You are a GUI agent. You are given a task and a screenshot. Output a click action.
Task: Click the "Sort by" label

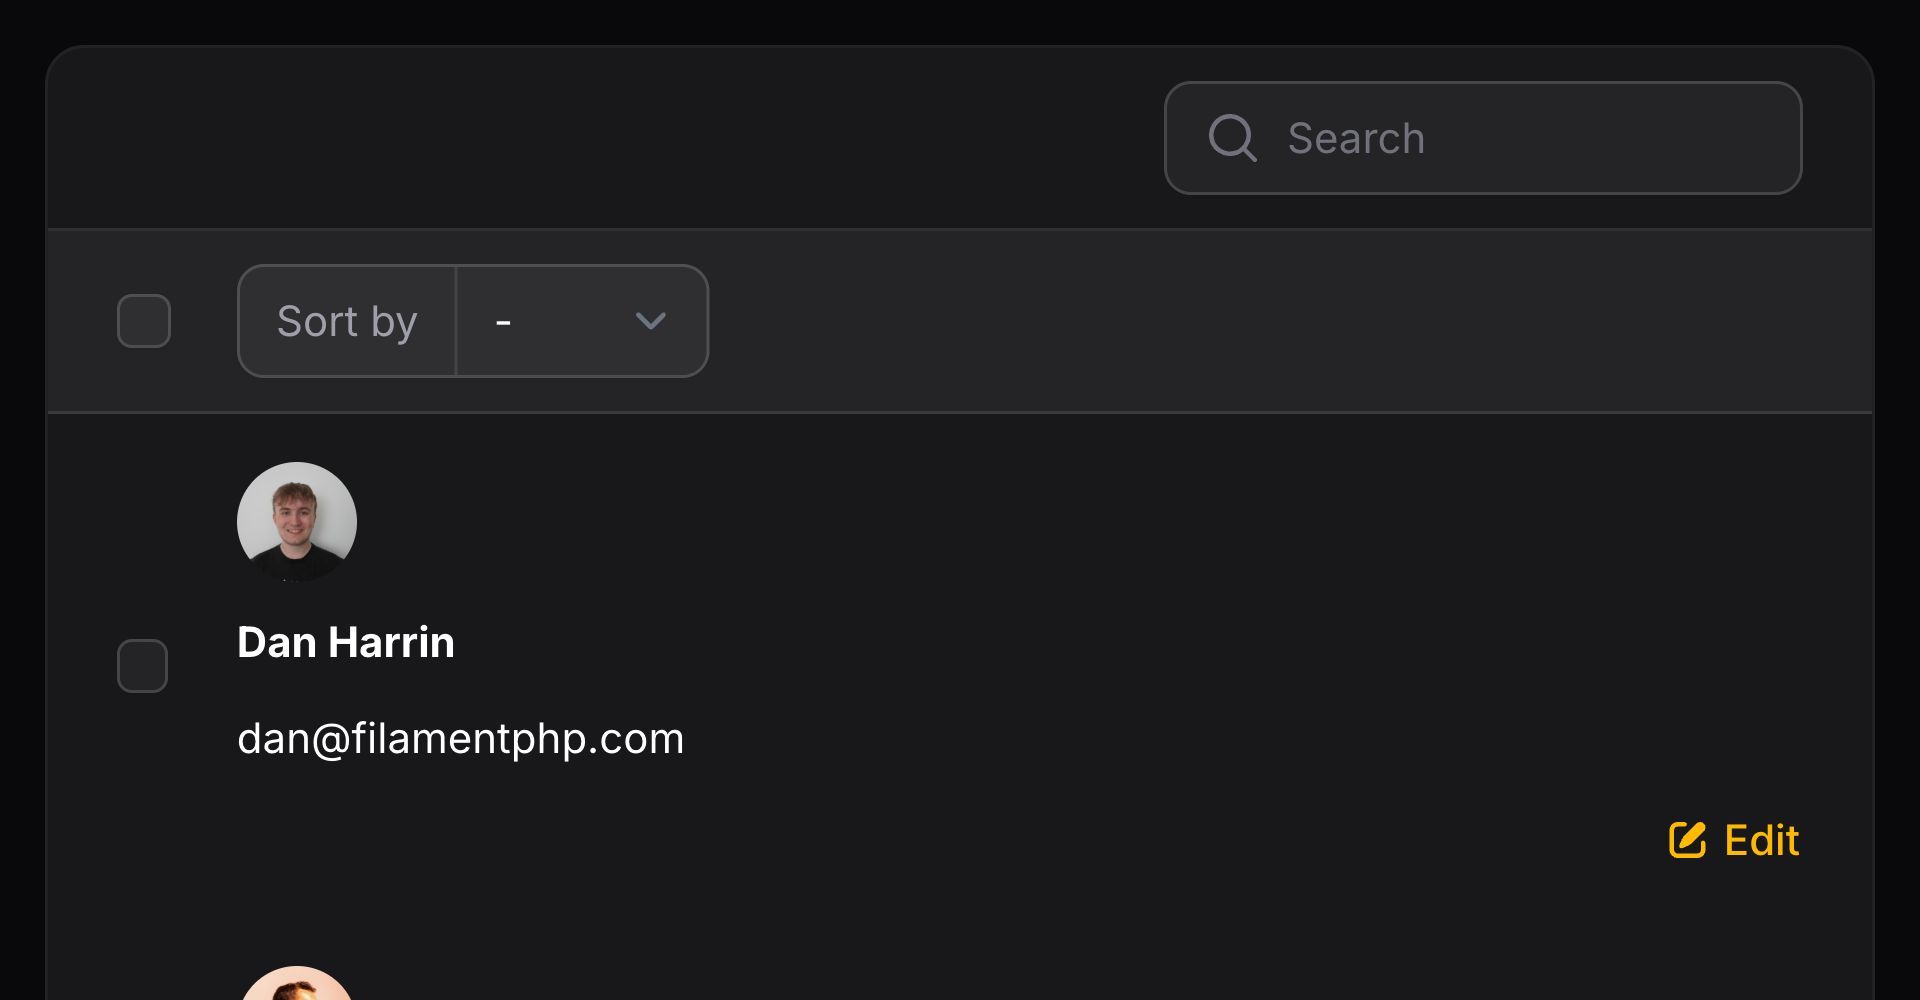[347, 321]
